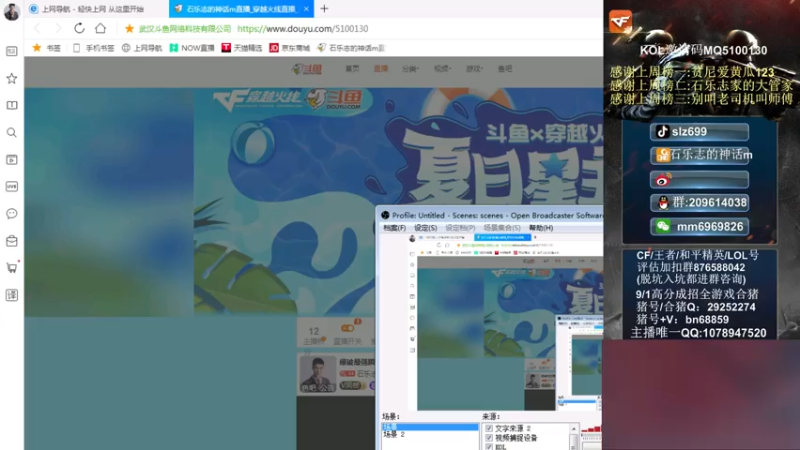The height and width of the screenshot is (450, 800).
Task: Select the highlighted 场景 scene in OBS
Action: point(430,427)
